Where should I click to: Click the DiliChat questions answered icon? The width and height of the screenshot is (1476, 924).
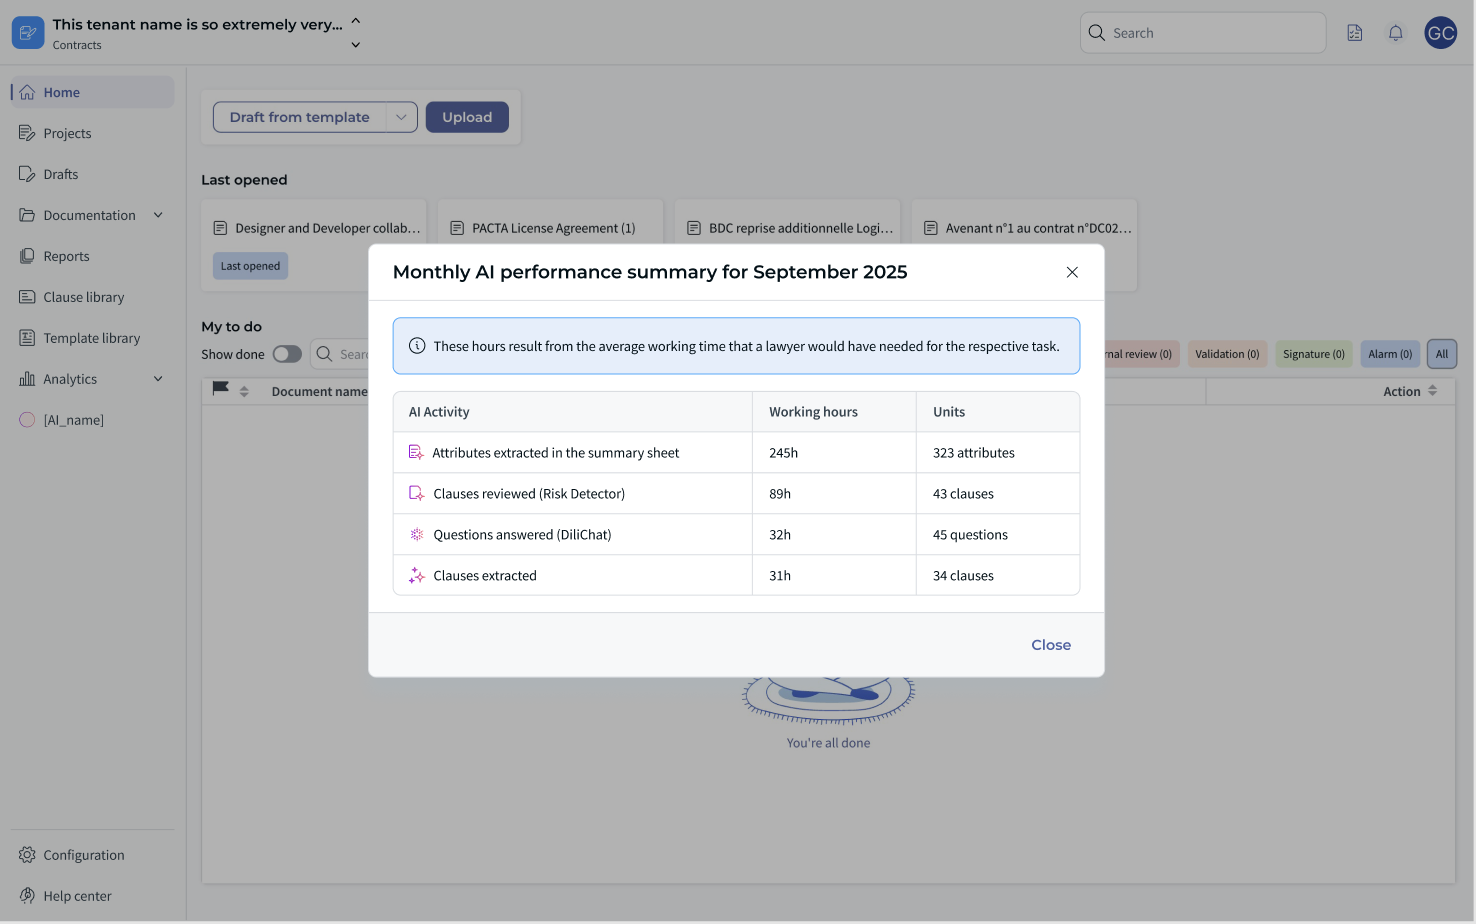(416, 534)
